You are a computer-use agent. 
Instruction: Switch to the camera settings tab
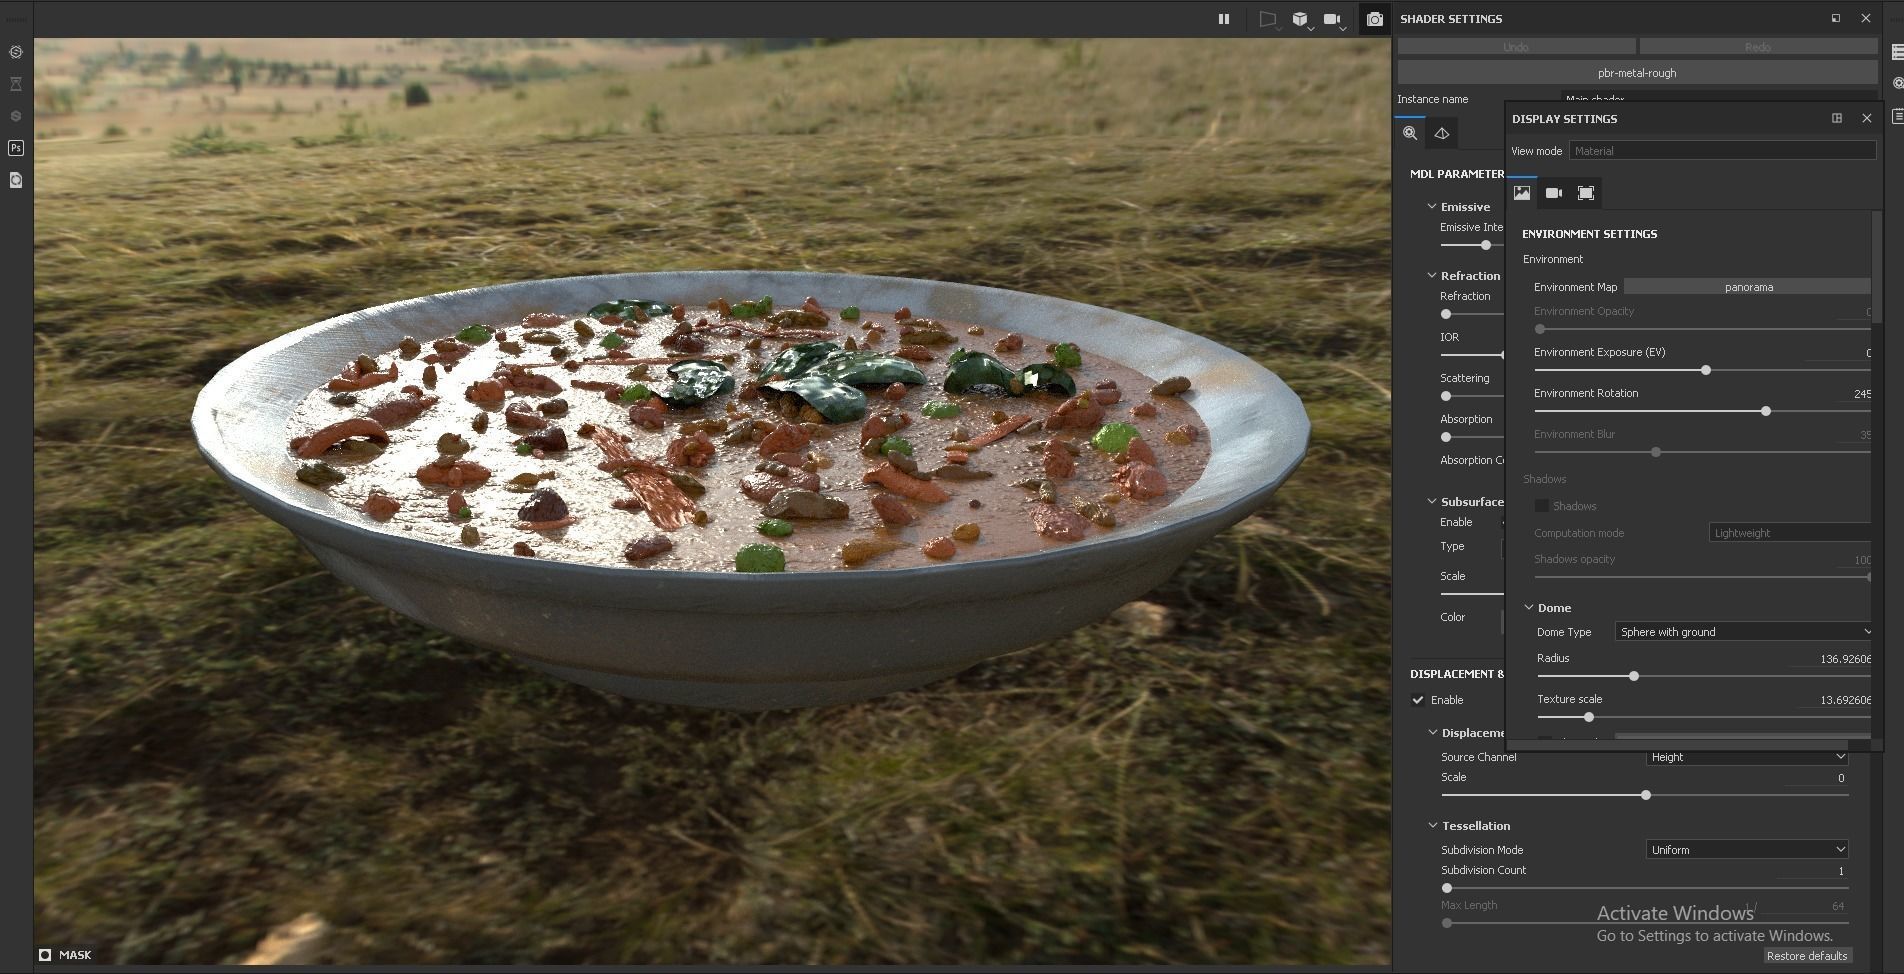1554,193
